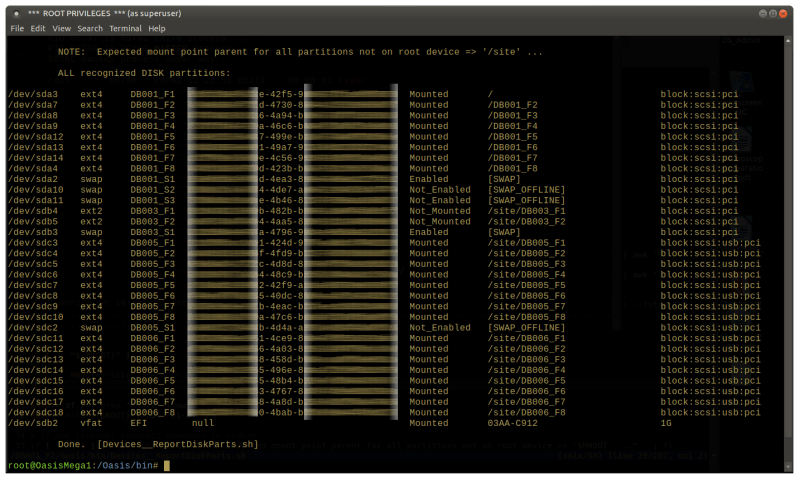Click the /site/DB006_F8 mount point
Screen dimensions: 799x479
pos(526,413)
